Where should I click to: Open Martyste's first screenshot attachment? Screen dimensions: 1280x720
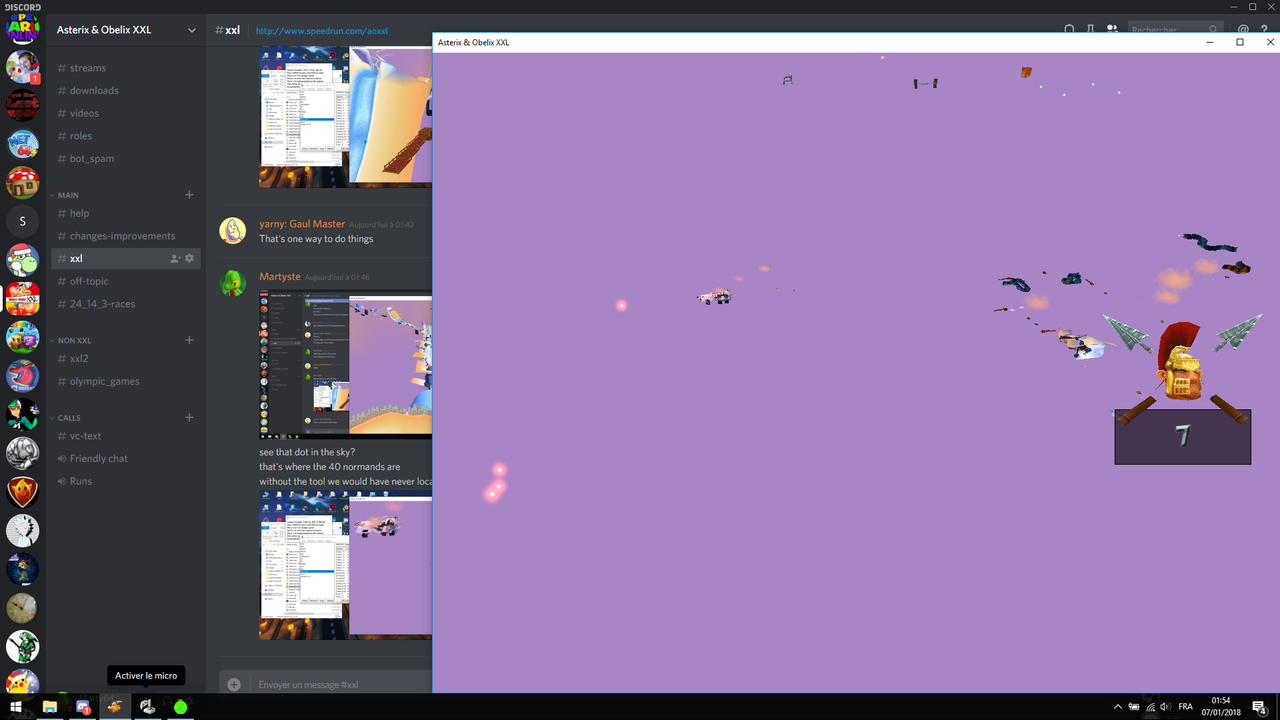point(346,365)
